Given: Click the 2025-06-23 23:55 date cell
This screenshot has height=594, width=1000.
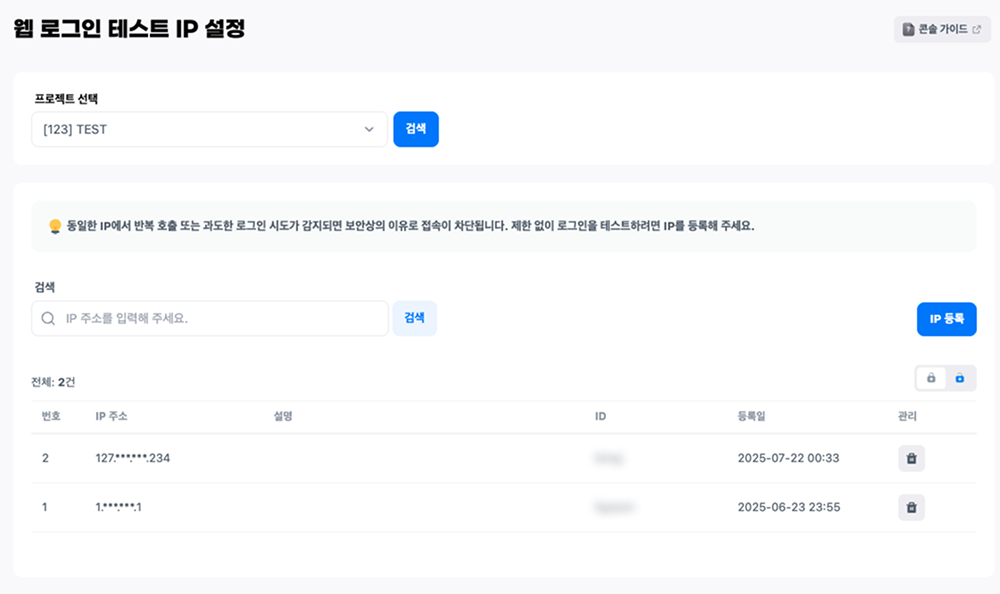Looking at the screenshot, I should tap(788, 508).
